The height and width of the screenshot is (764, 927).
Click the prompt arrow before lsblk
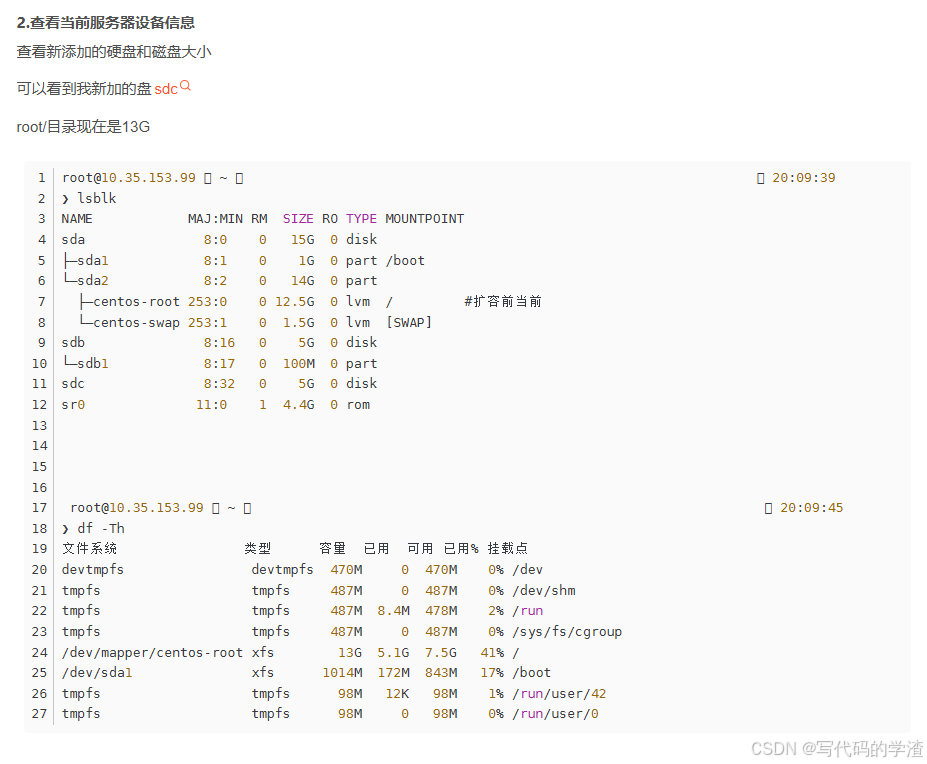tap(66, 199)
